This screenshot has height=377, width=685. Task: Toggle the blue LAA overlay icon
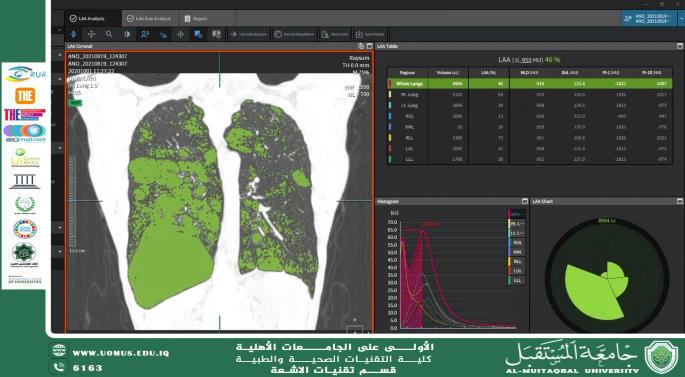pyautogui.click(x=198, y=34)
